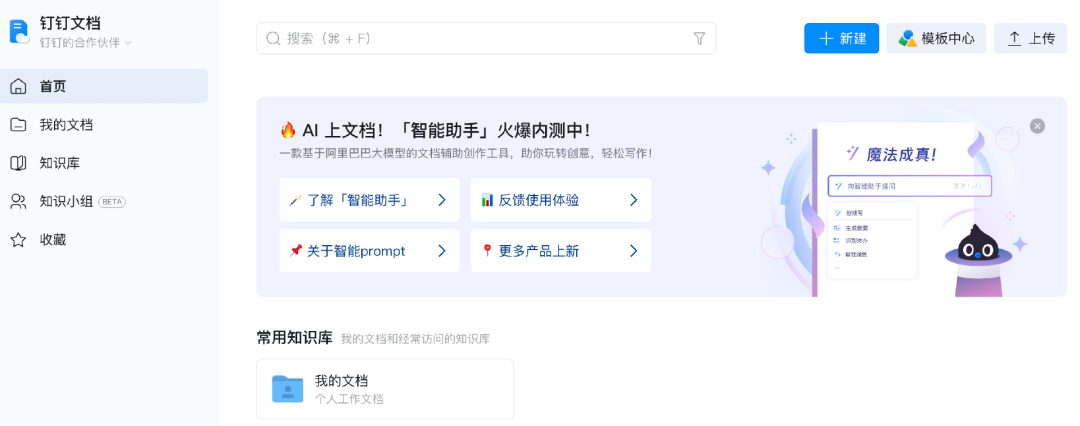Viewport: 1080px width, 426px height.
Task: Click chevron on 关于智能prompt card
Action: [442, 251]
